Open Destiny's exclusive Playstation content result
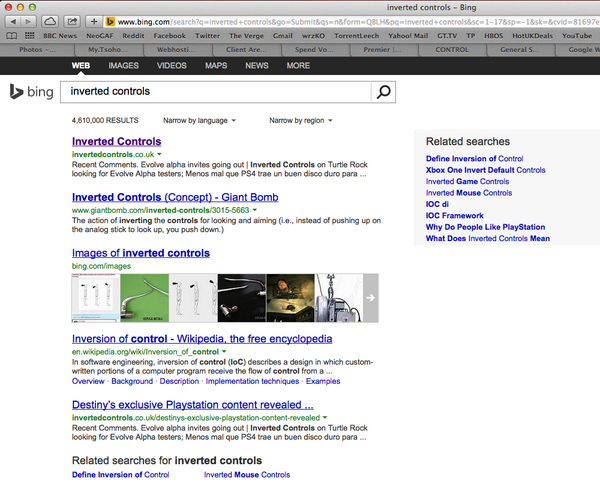 (193, 405)
